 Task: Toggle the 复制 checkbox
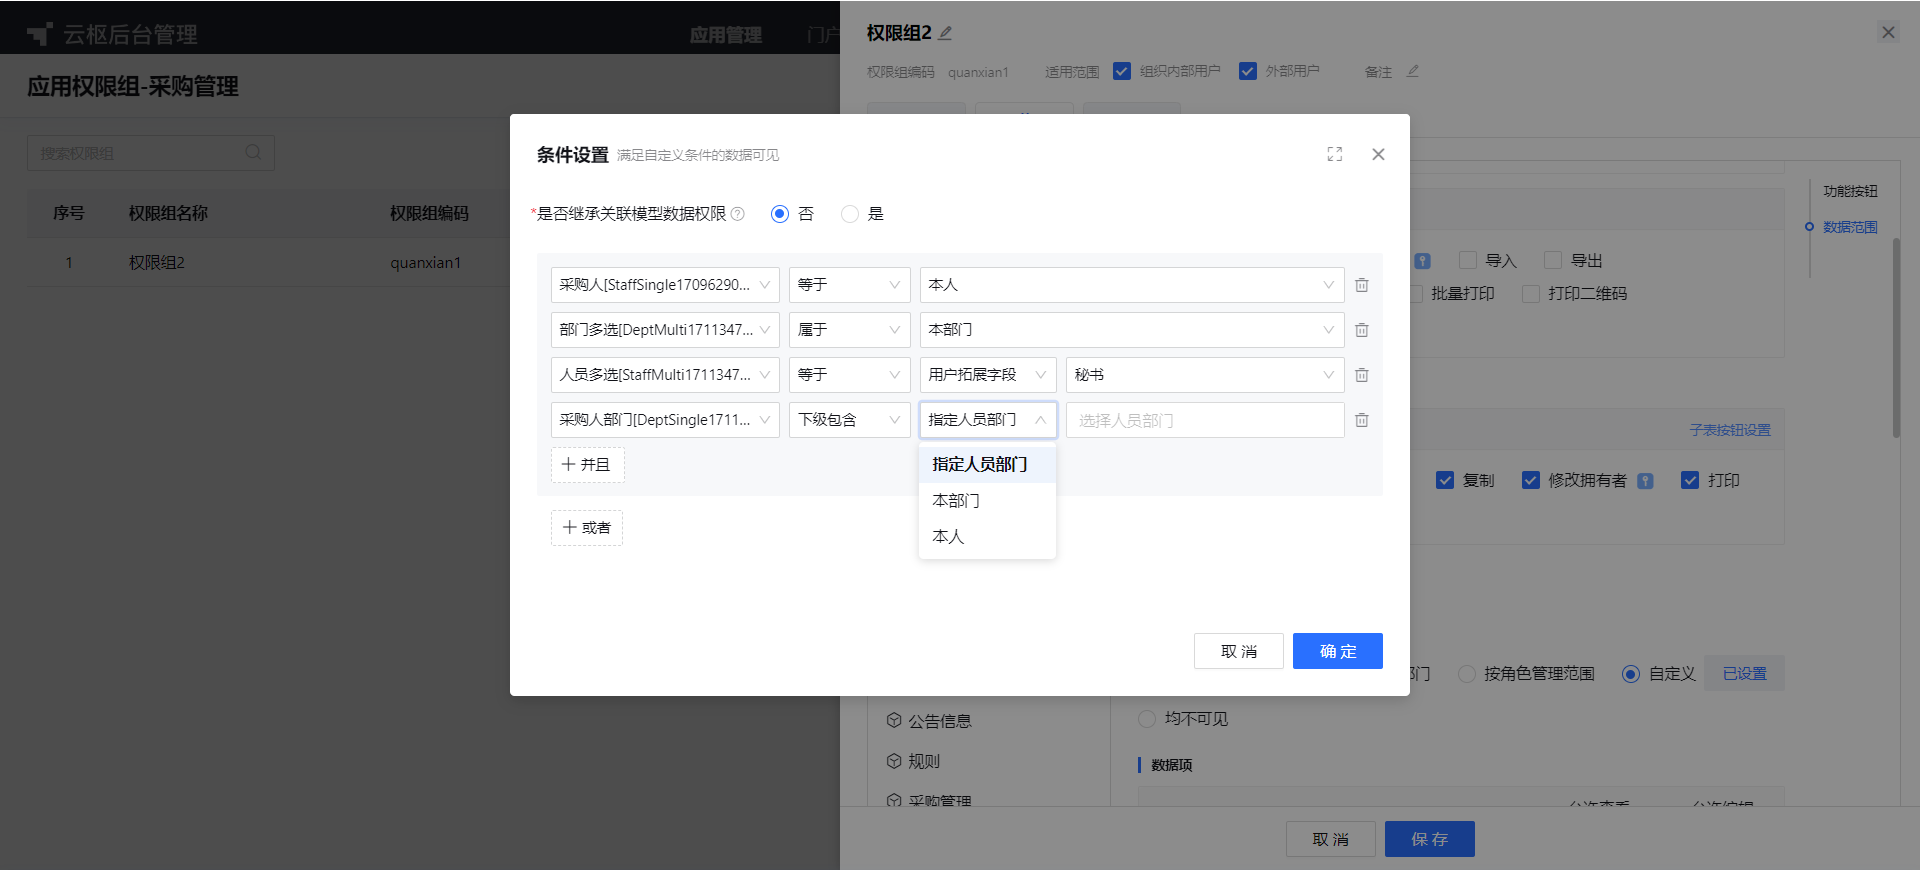(1445, 480)
